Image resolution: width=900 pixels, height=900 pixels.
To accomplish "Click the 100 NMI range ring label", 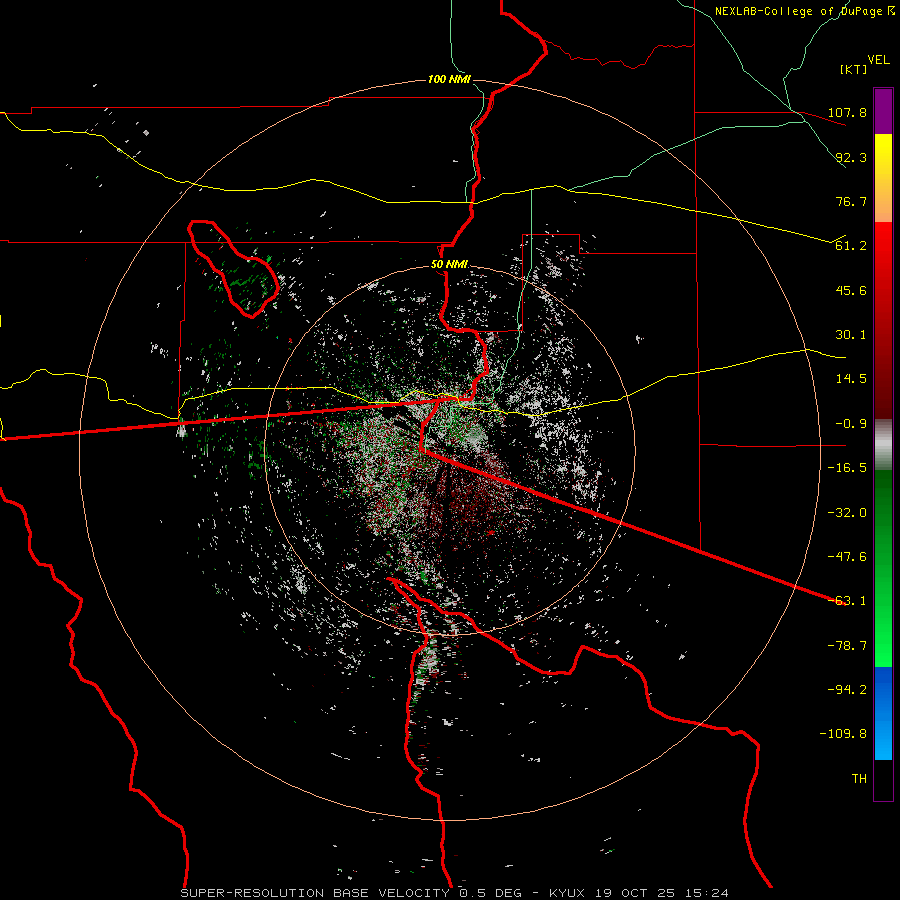I will [x=449, y=79].
